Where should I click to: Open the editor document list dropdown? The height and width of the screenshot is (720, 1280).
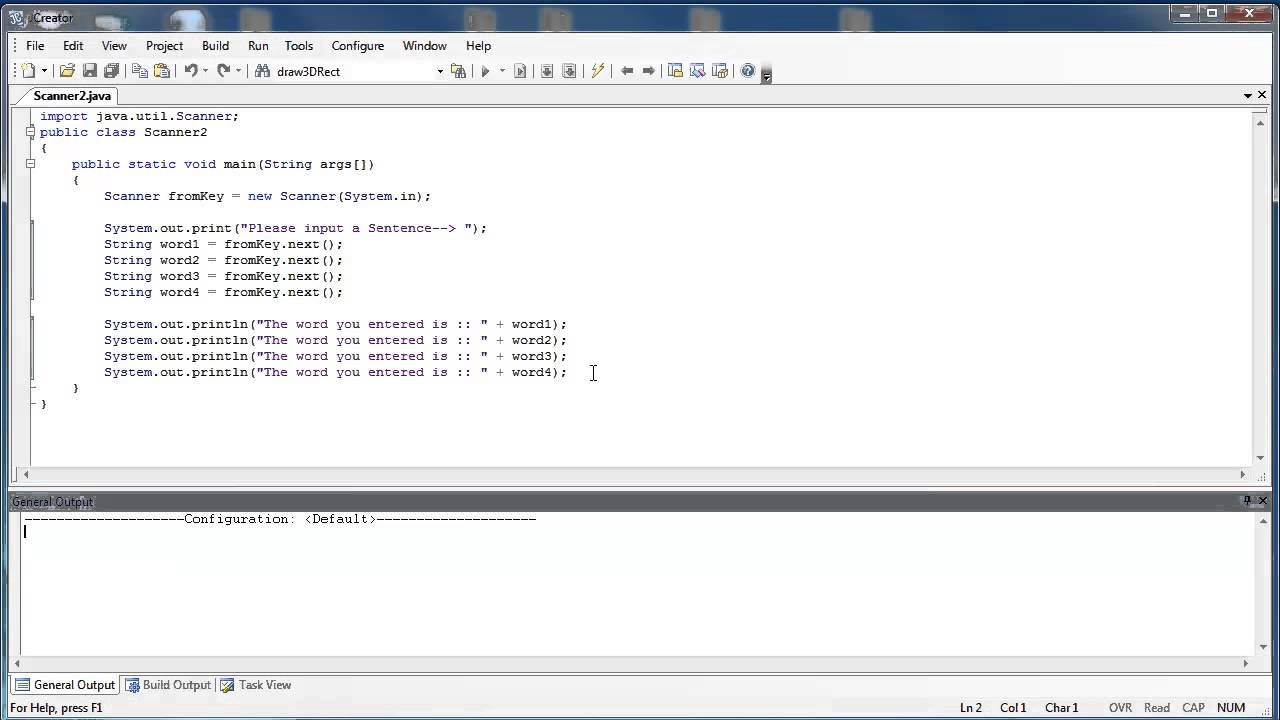(1248, 96)
